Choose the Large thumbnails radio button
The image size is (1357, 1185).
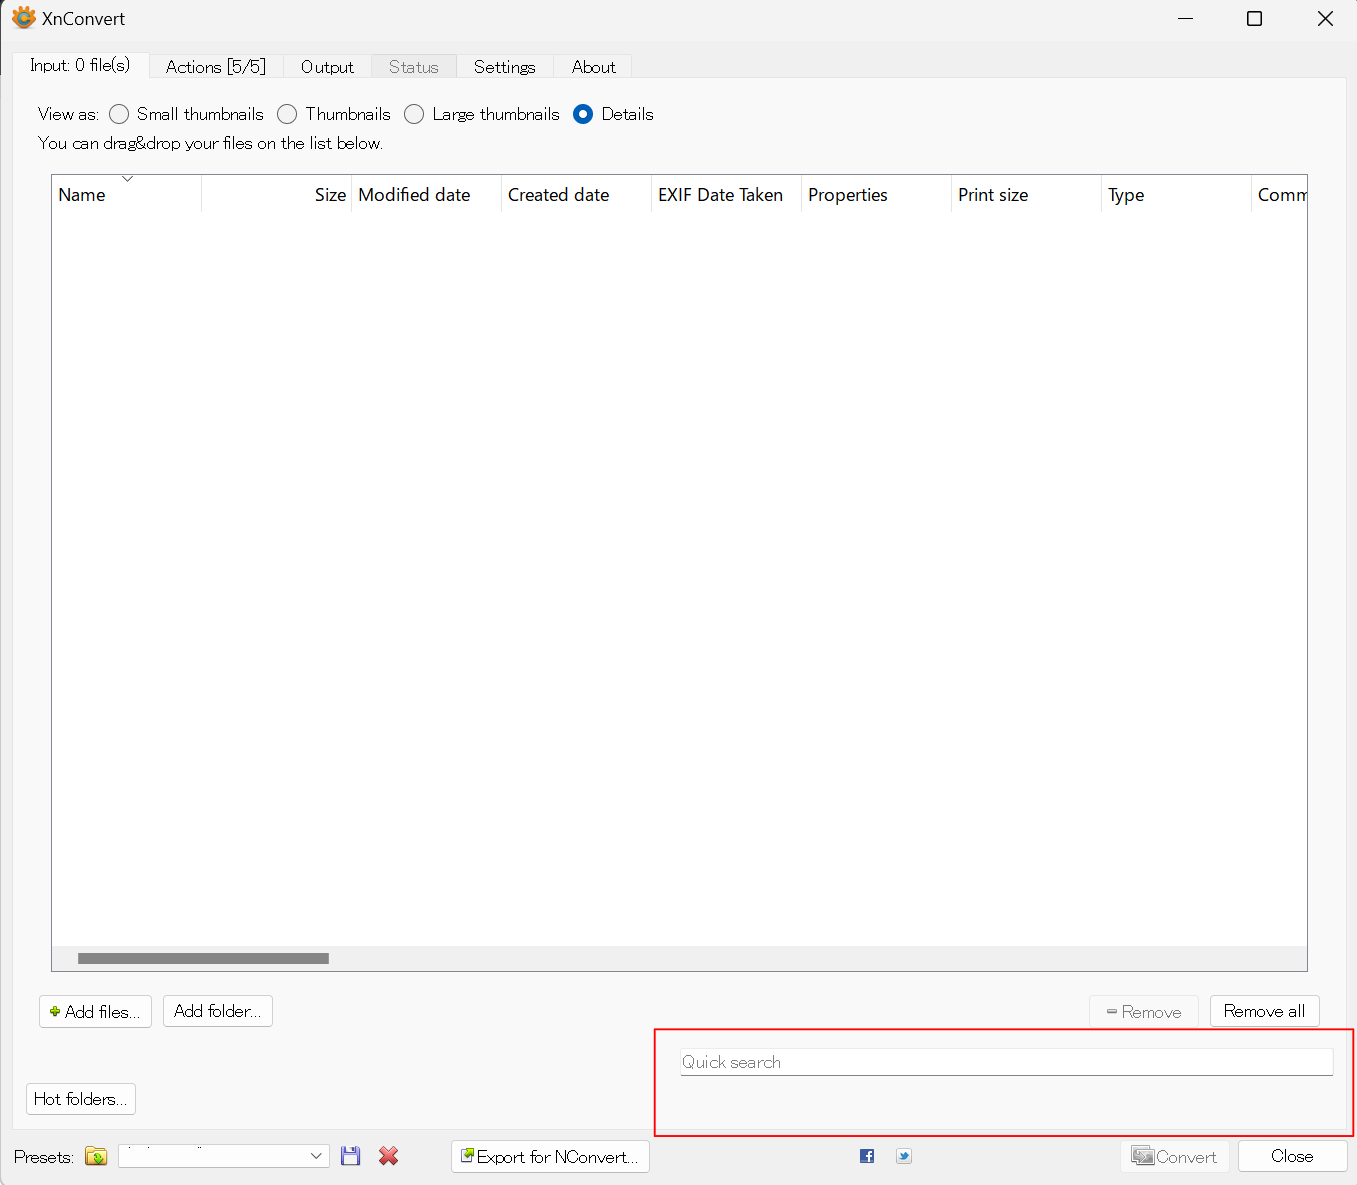coord(414,114)
